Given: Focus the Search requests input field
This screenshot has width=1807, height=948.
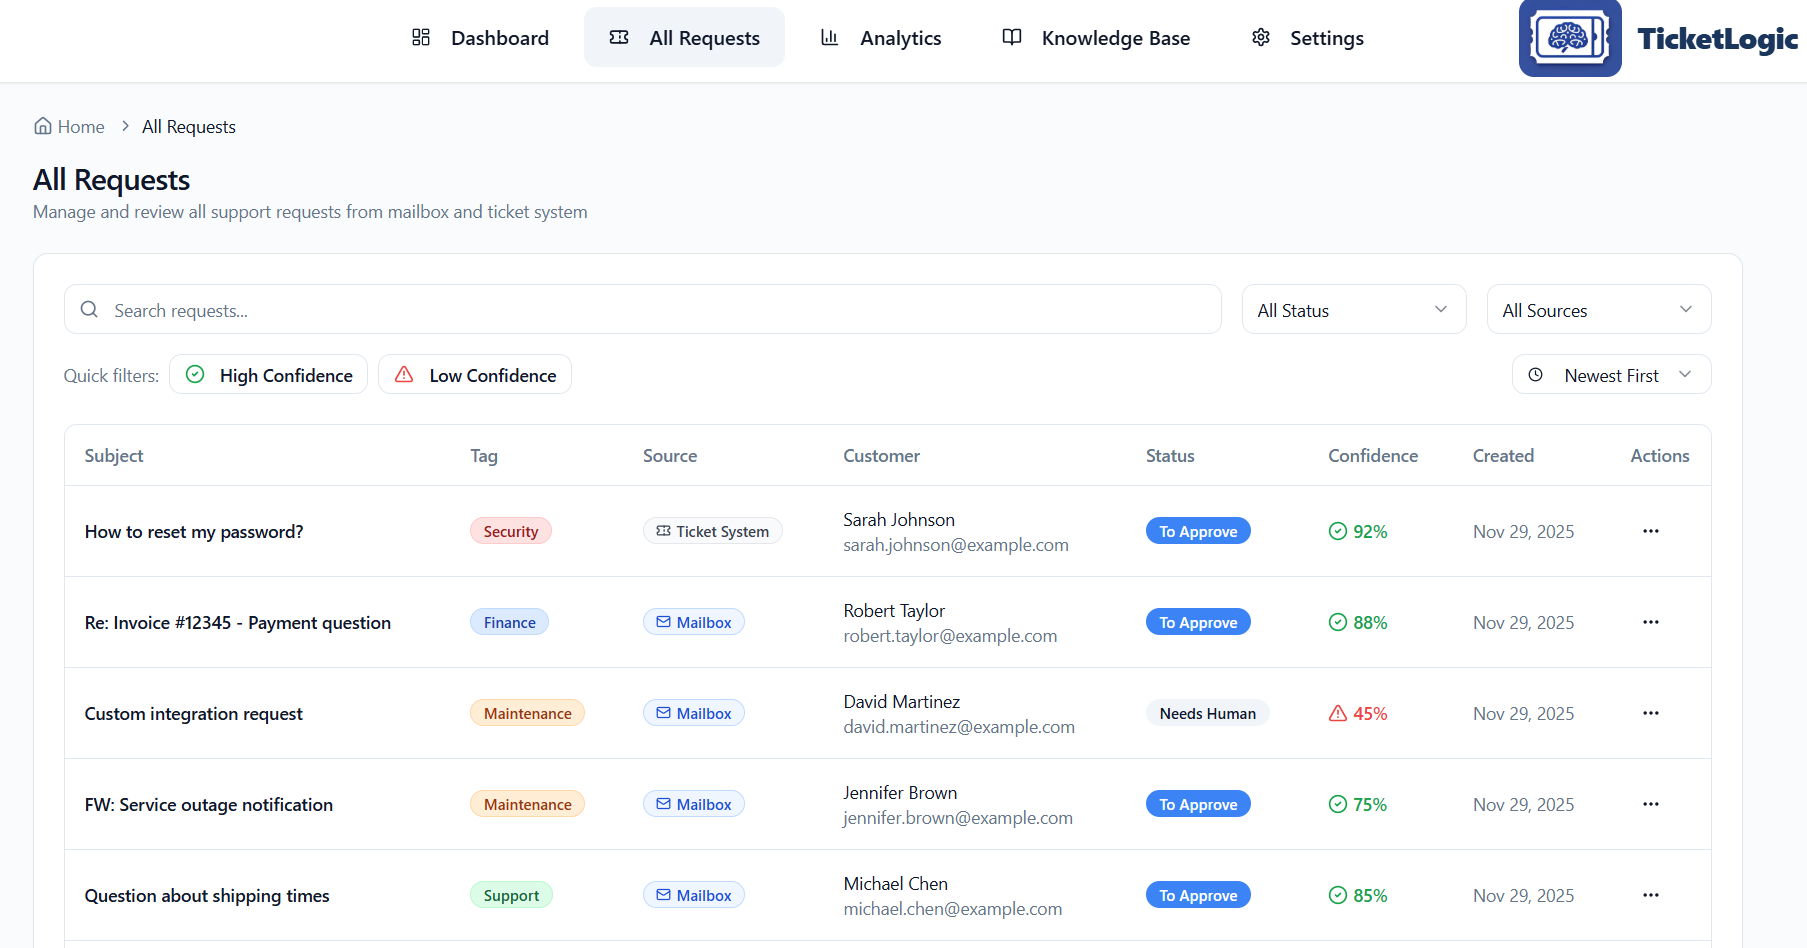Looking at the screenshot, I should [660, 310].
